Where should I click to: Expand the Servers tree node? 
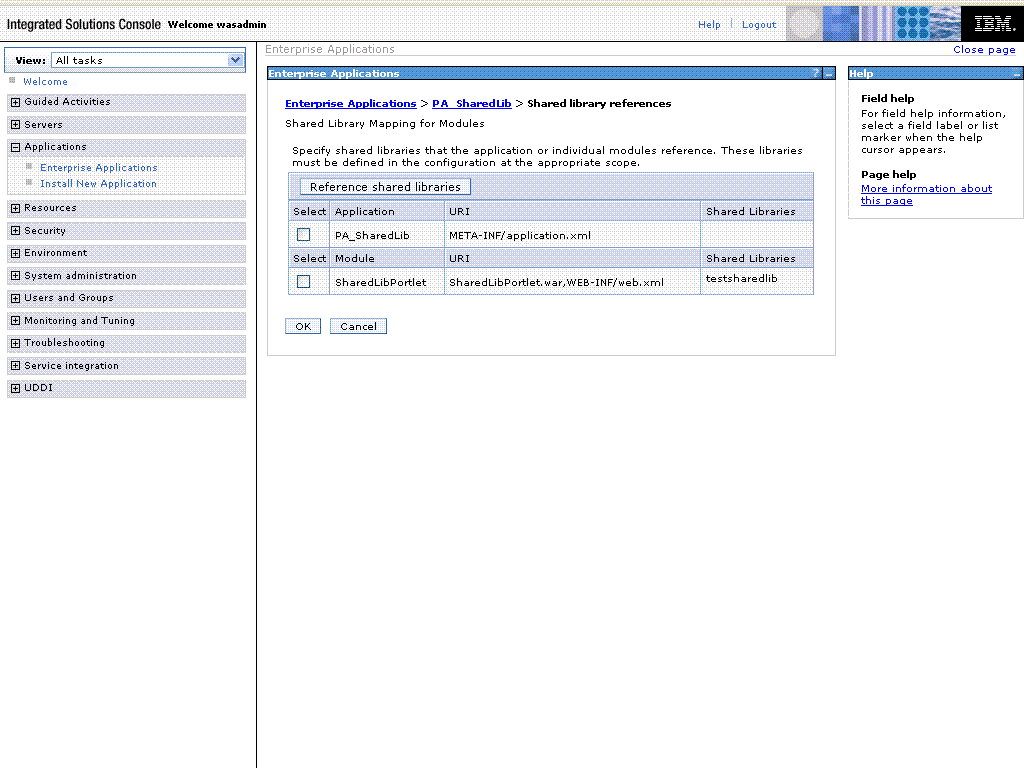(x=16, y=125)
